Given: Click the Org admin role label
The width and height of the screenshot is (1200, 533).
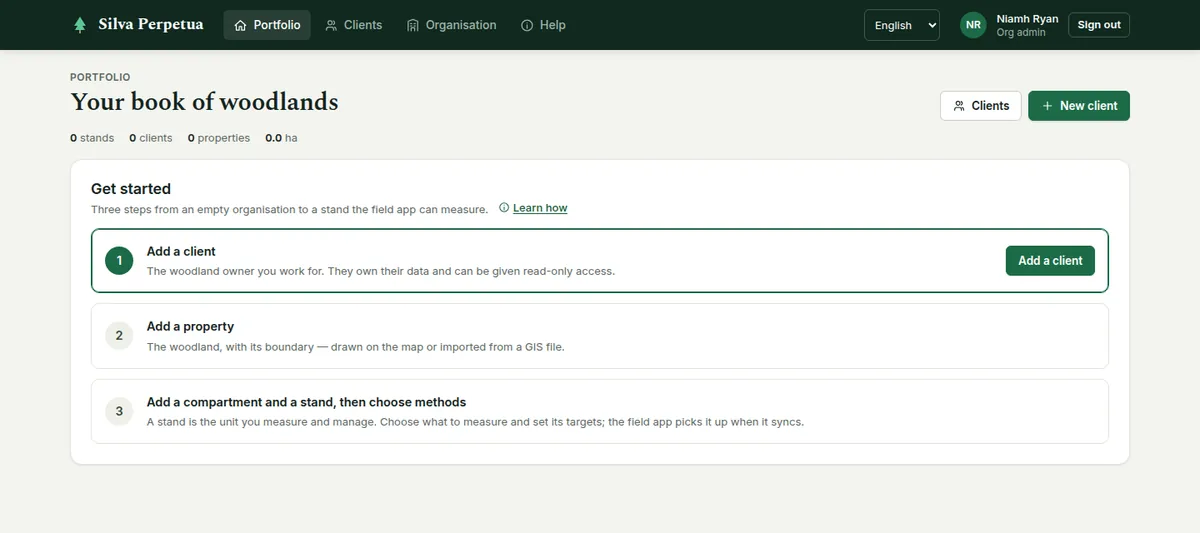Looking at the screenshot, I should pyautogui.click(x=1021, y=32).
